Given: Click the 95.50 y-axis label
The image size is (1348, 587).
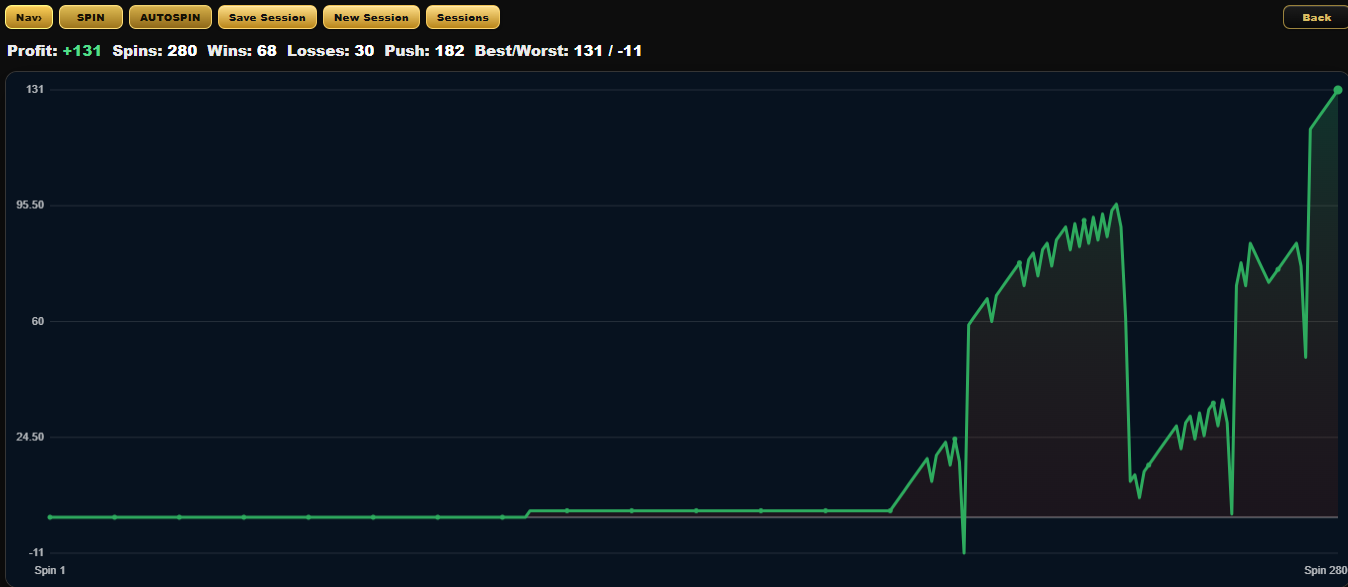Looking at the screenshot, I should 31,205.
